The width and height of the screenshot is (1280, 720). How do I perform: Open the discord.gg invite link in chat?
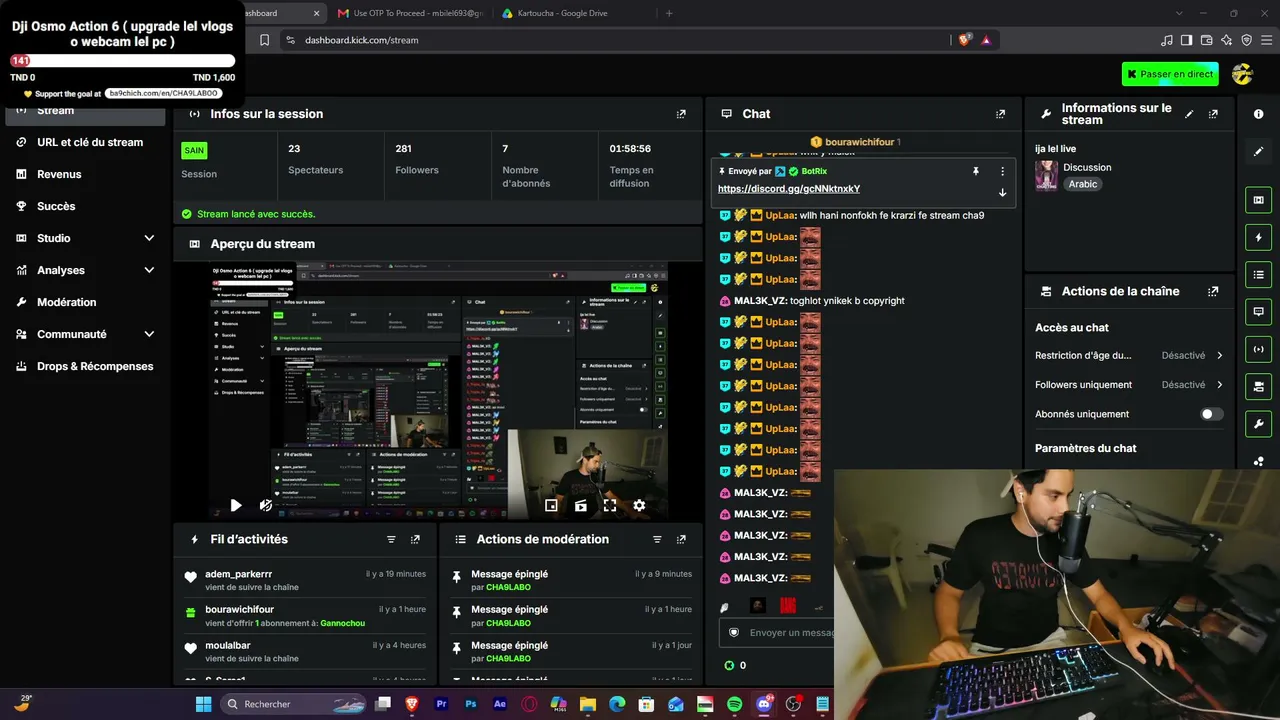789,189
